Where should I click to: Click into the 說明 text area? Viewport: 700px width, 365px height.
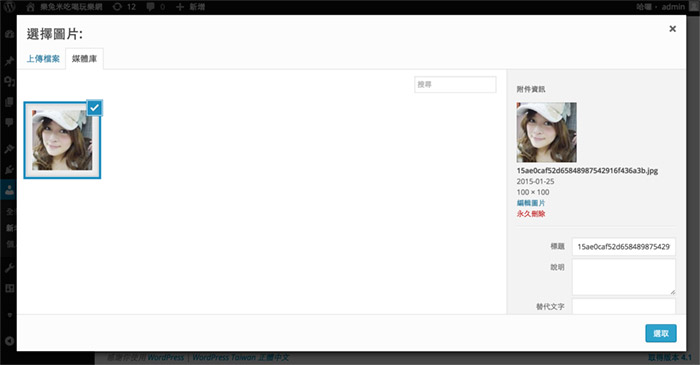pos(624,277)
